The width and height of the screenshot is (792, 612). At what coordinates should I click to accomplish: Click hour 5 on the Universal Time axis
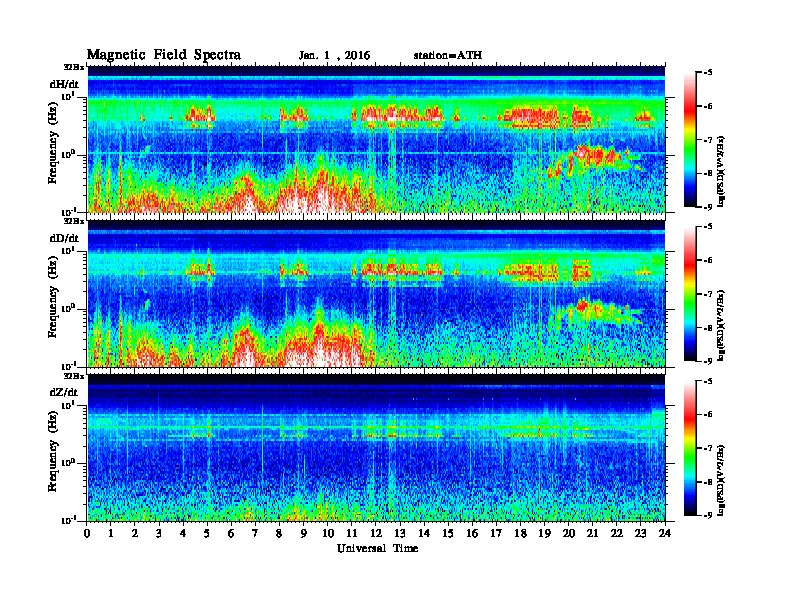click(208, 533)
